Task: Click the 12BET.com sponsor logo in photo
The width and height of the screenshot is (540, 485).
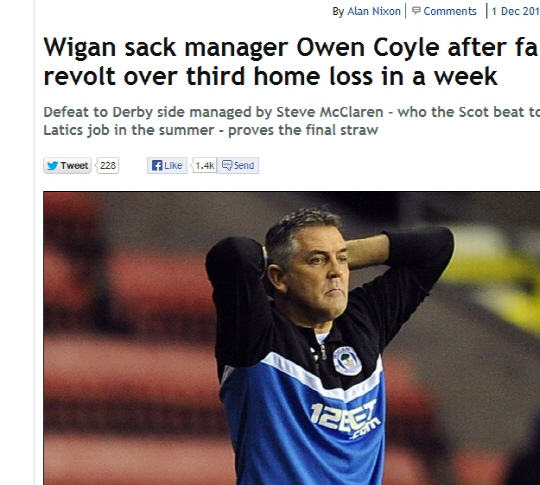Action: [x=345, y=419]
